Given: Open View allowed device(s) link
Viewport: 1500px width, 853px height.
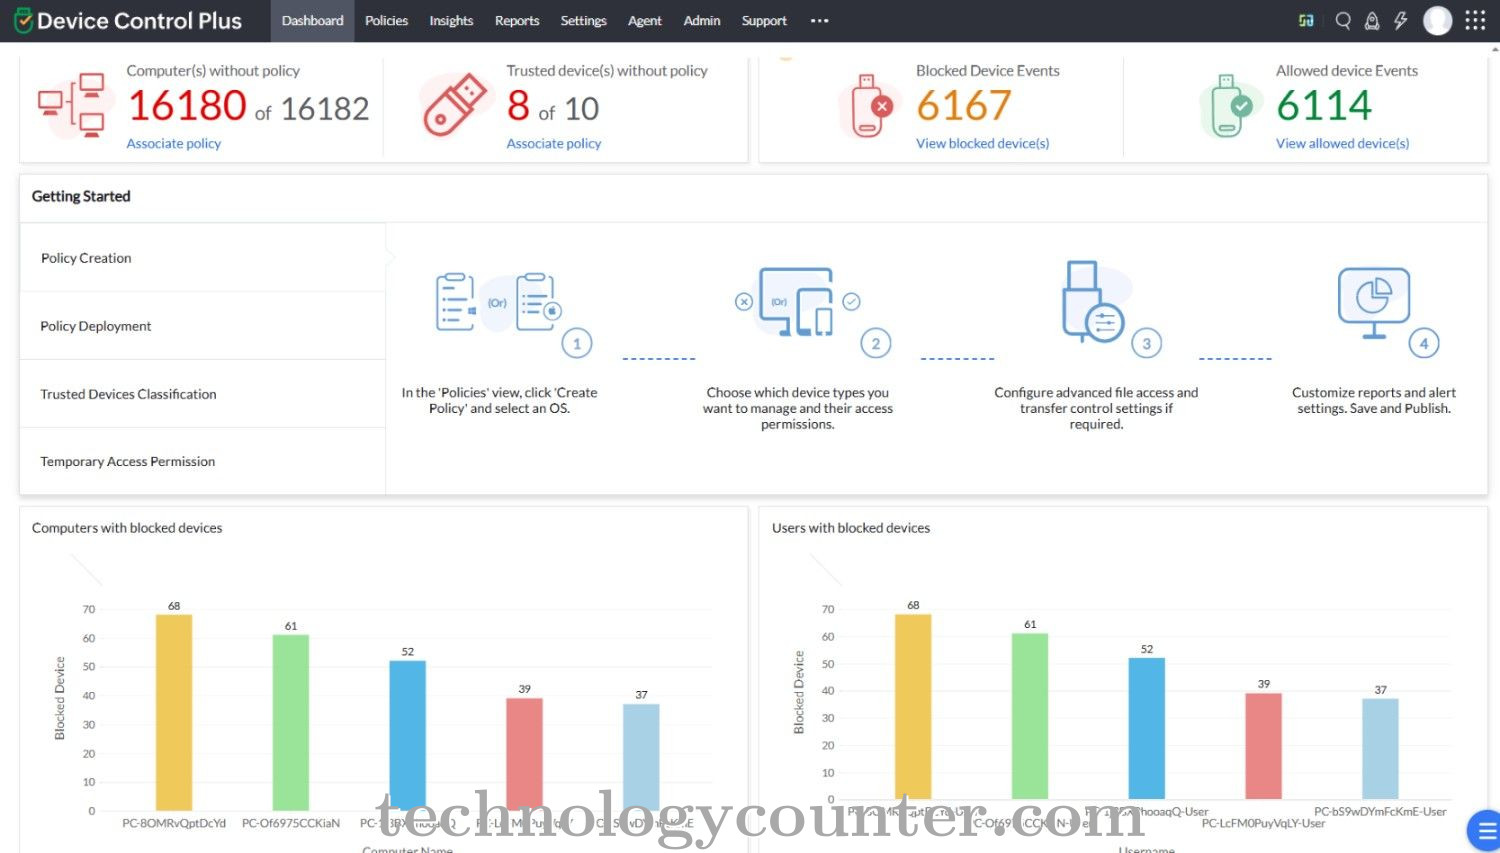Looking at the screenshot, I should [1343, 144].
